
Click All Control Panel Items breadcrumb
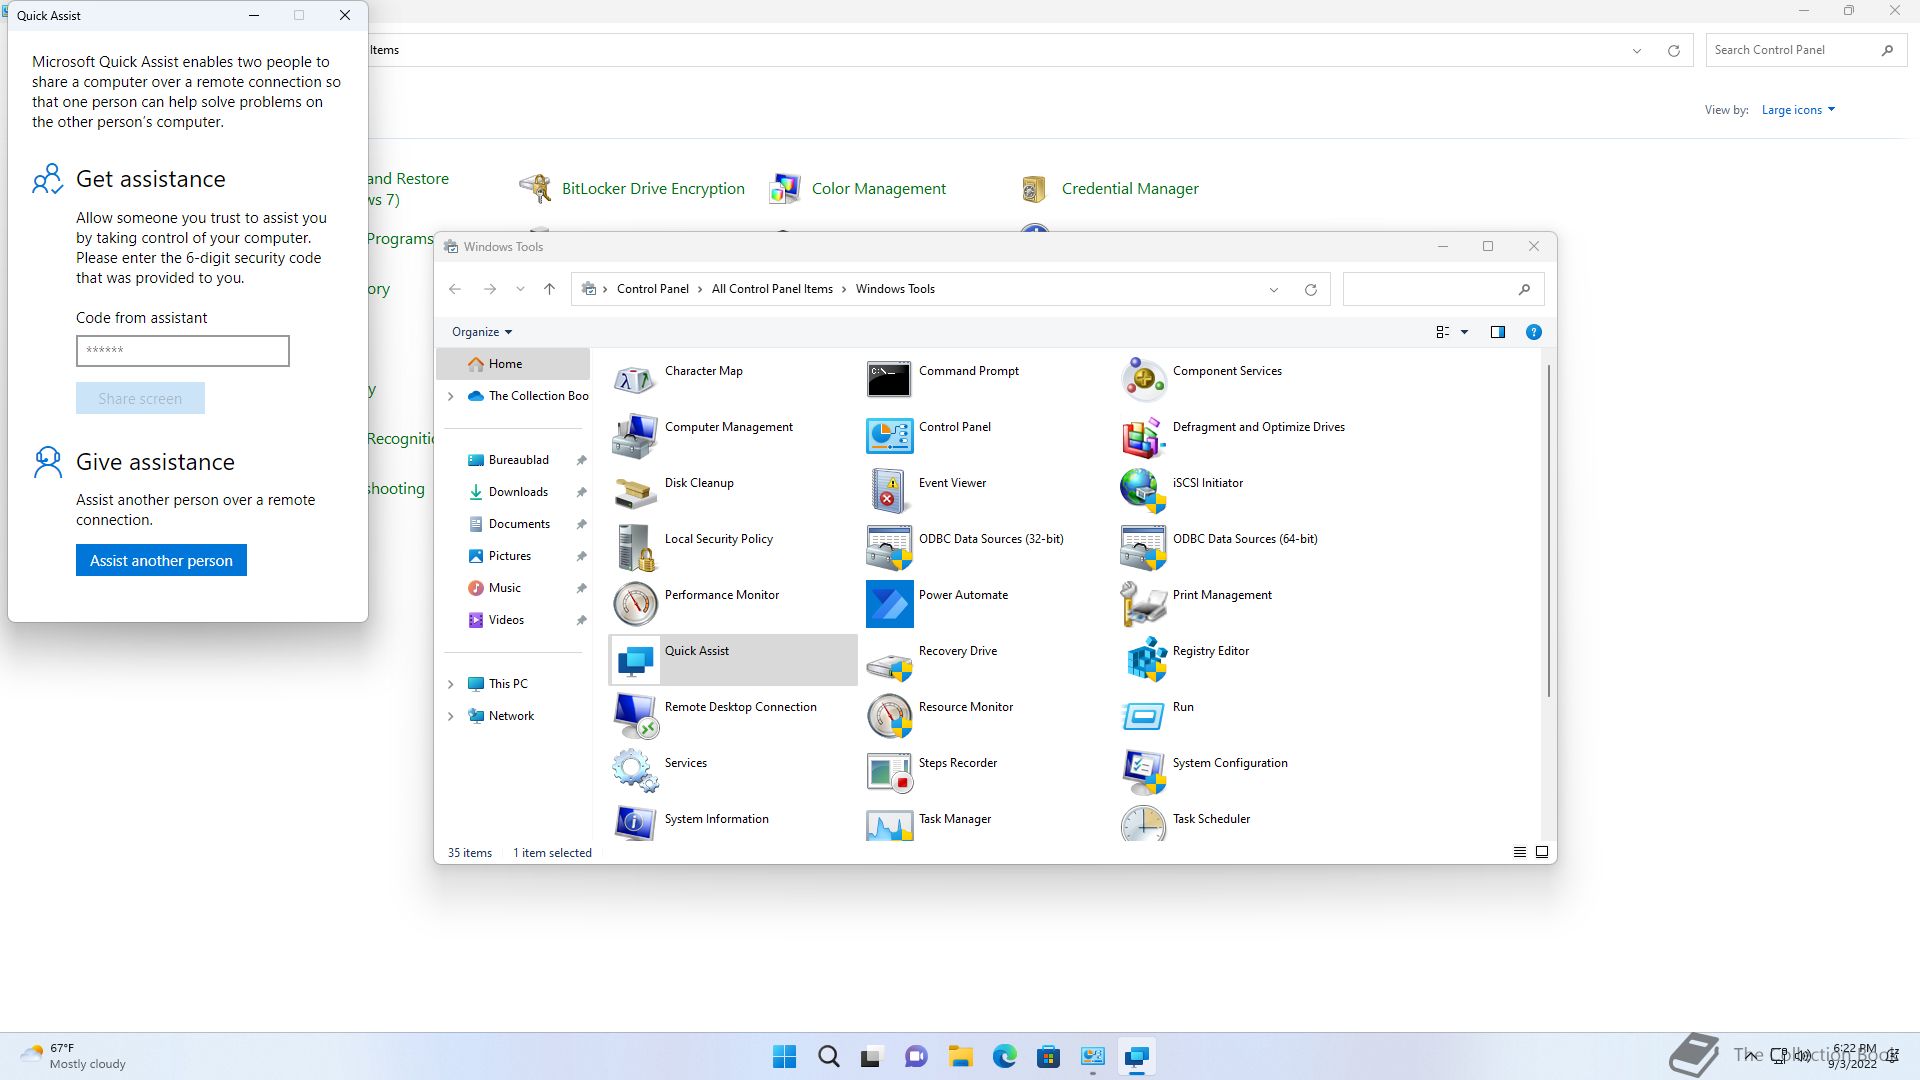pos(772,289)
